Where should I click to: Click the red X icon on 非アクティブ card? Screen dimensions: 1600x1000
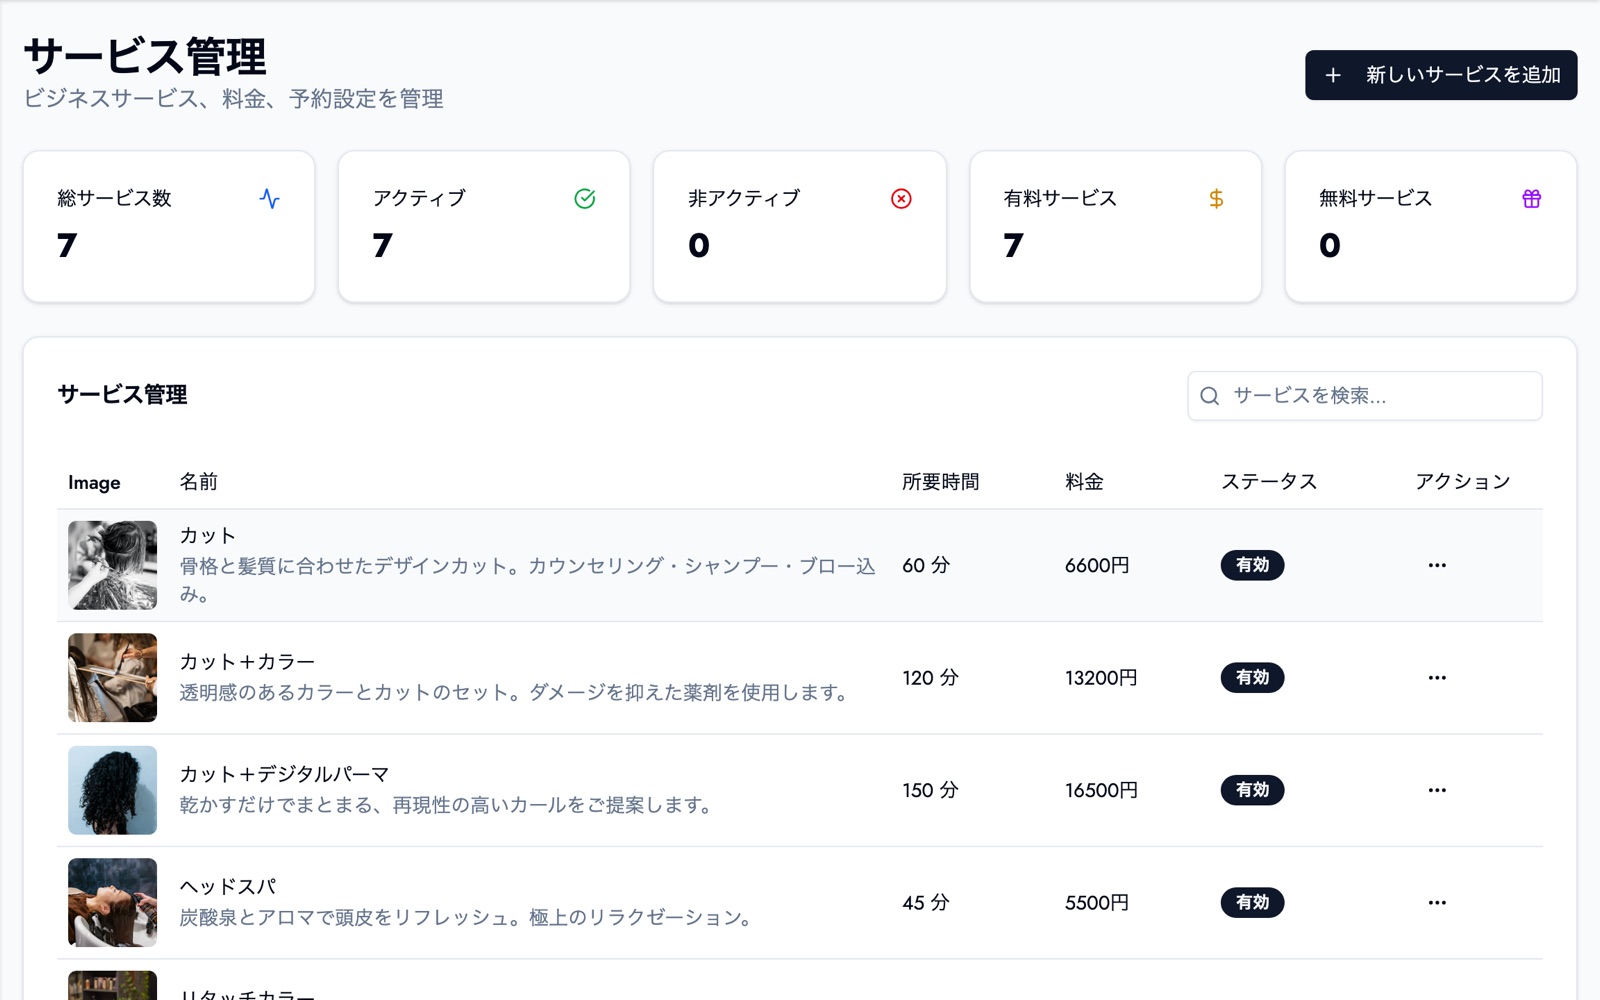coord(901,198)
